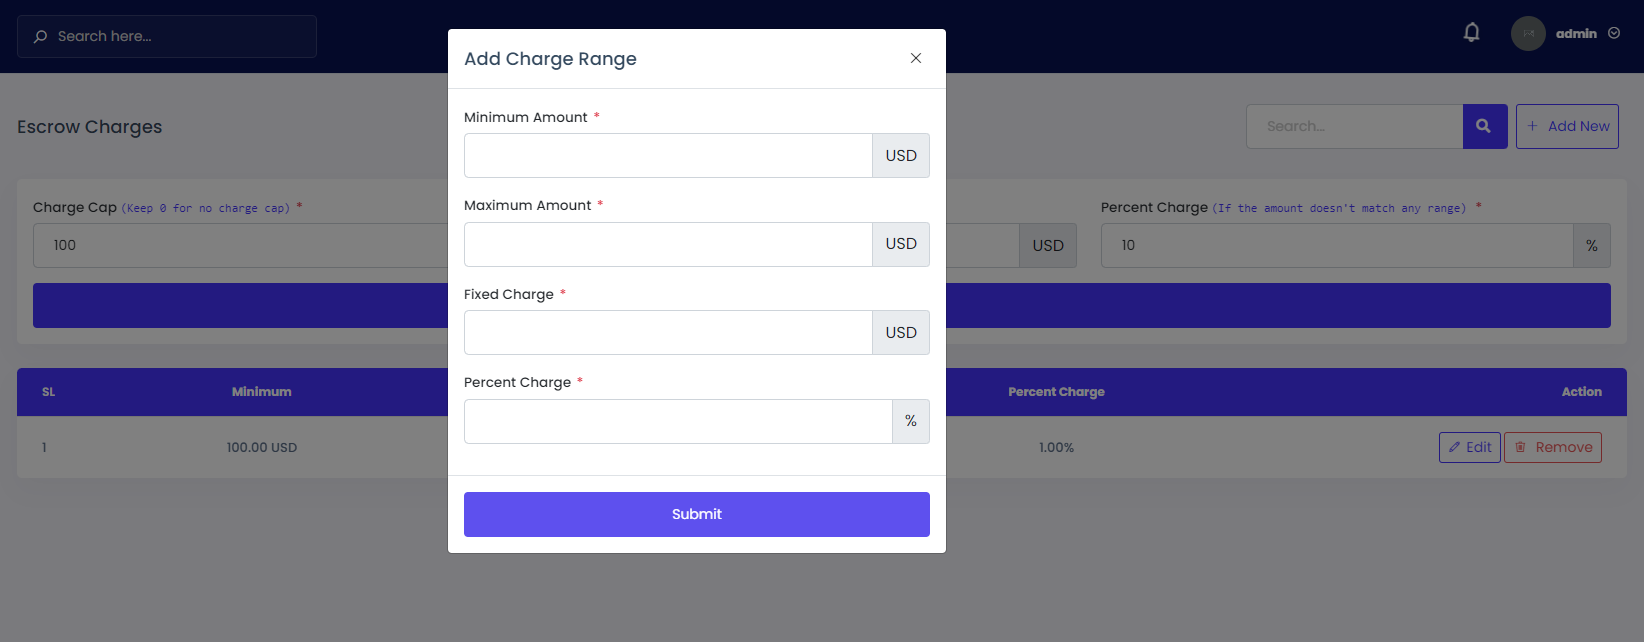Click the background Percent Charge field showing 10
The image size is (1644, 642).
pyautogui.click(x=1336, y=245)
